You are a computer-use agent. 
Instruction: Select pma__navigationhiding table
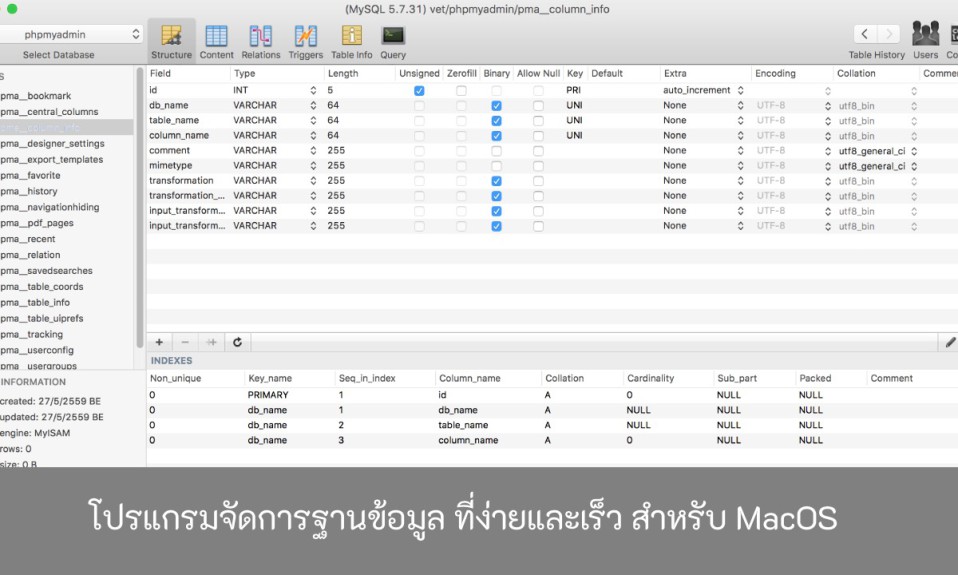coord(66,207)
